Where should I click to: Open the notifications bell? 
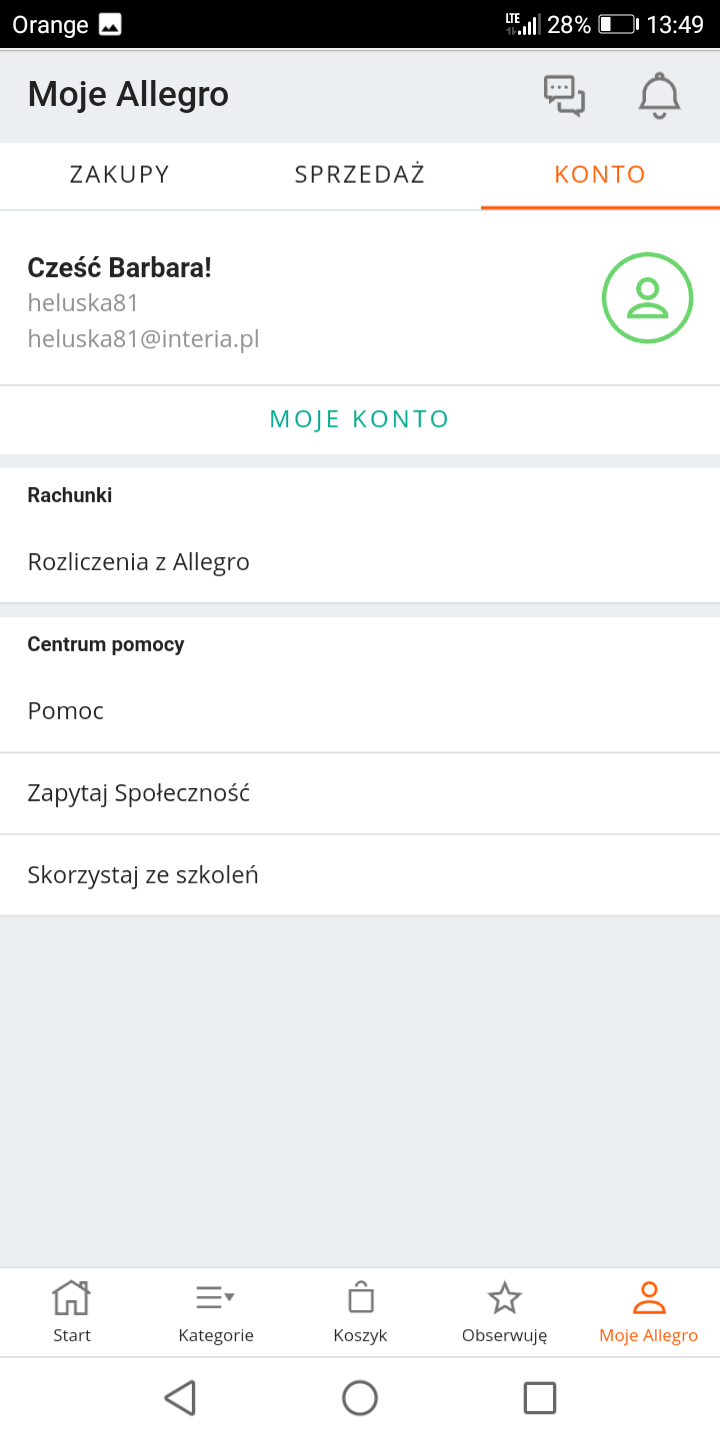tap(658, 95)
